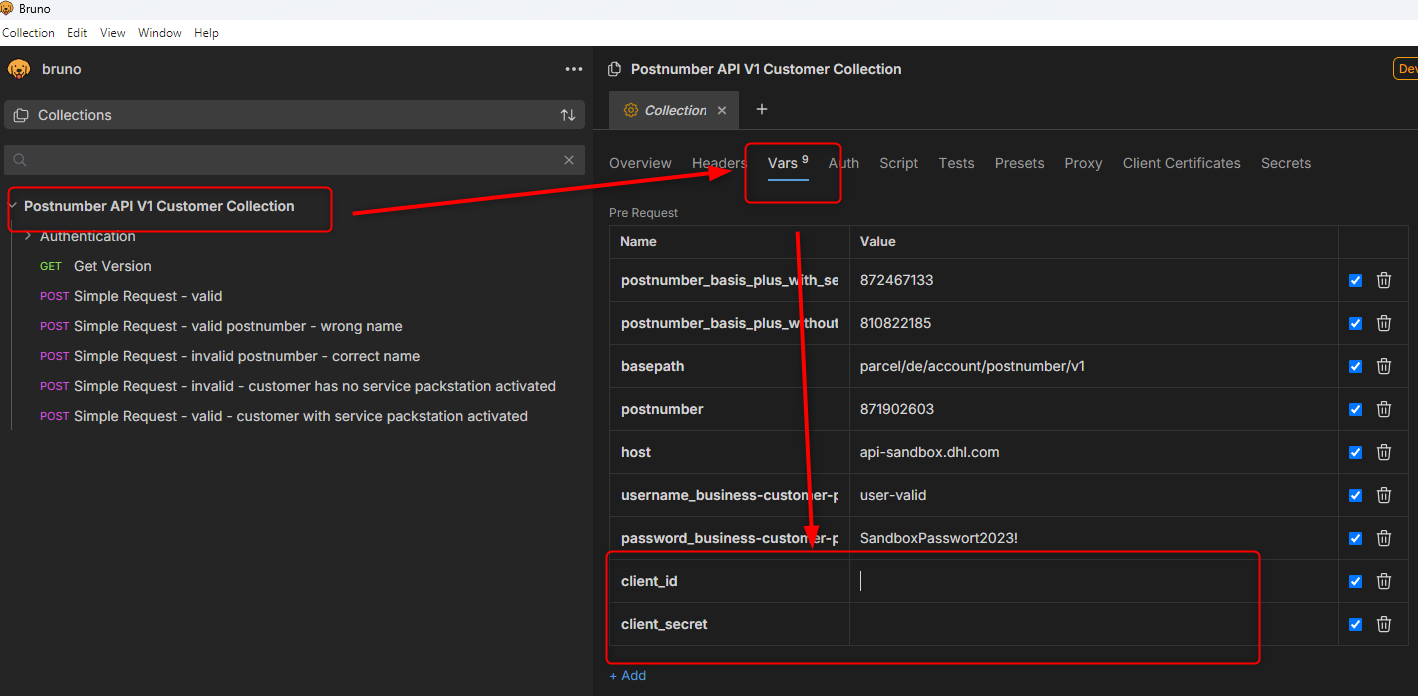Delete the host variable
1418x696 pixels.
(x=1384, y=452)
